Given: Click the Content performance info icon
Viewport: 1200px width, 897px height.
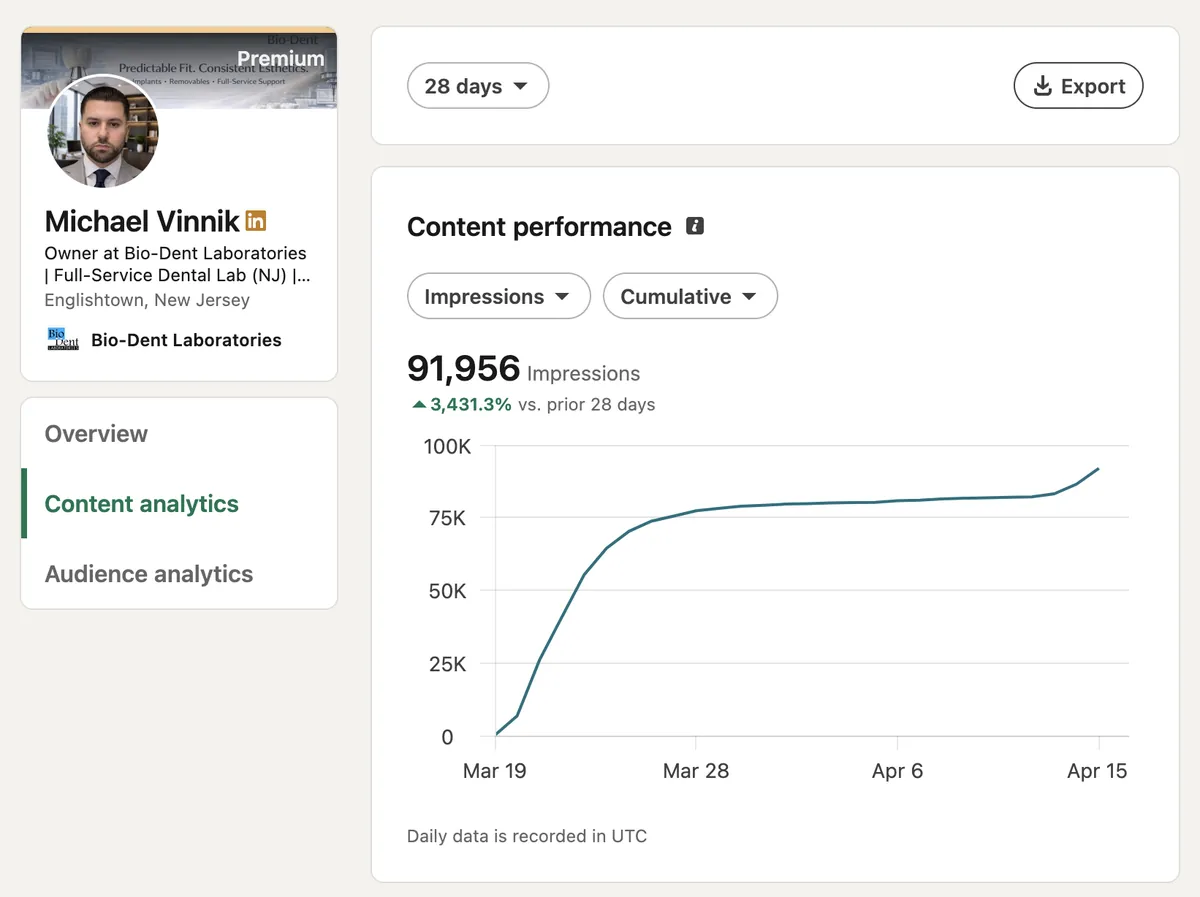Looking at the screenshot, I should point(695,226).
